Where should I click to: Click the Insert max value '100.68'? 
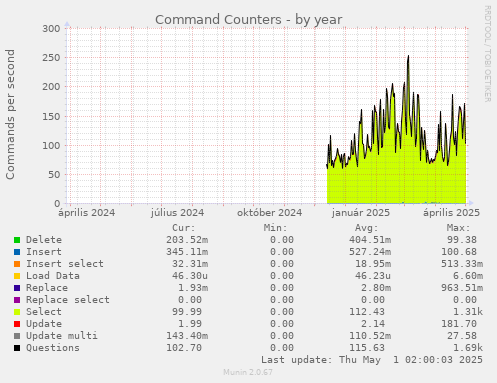coord(459,252)
